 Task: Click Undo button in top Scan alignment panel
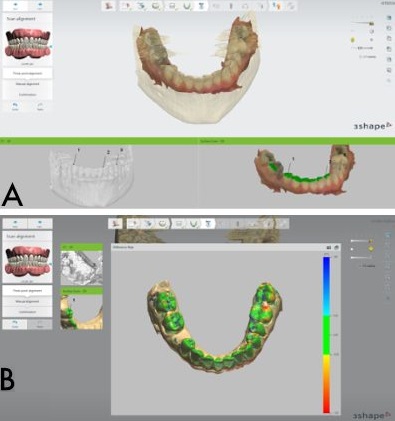pos(15,106)
